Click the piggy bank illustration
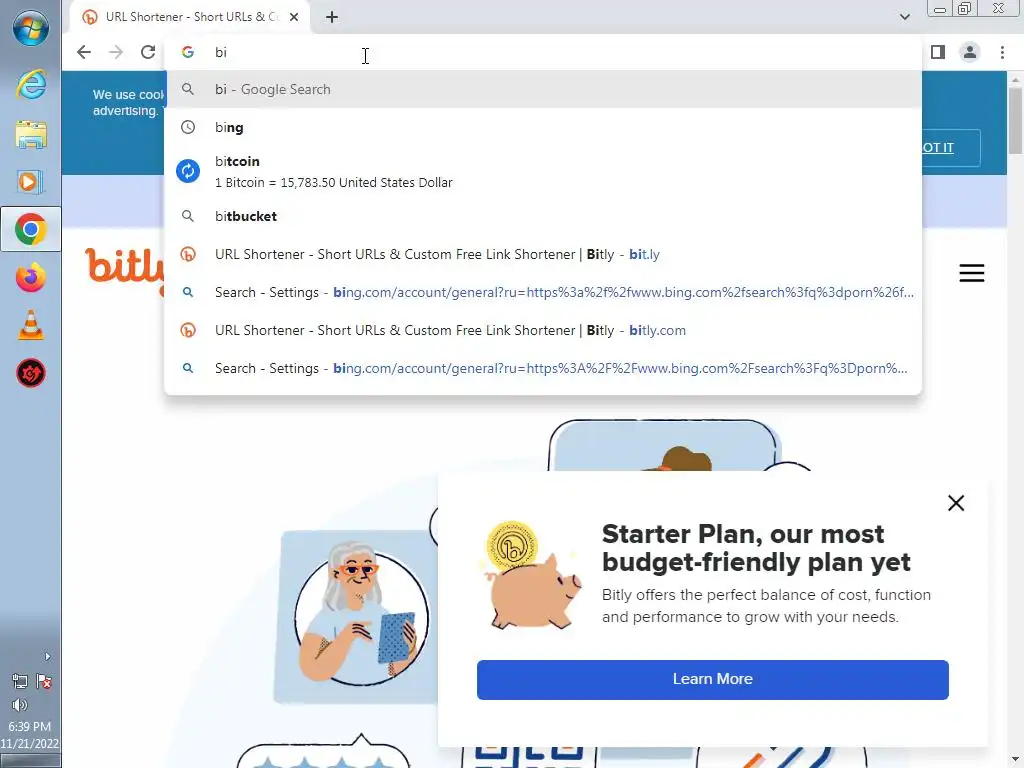The image size is (1024, 768). point(532,575)
